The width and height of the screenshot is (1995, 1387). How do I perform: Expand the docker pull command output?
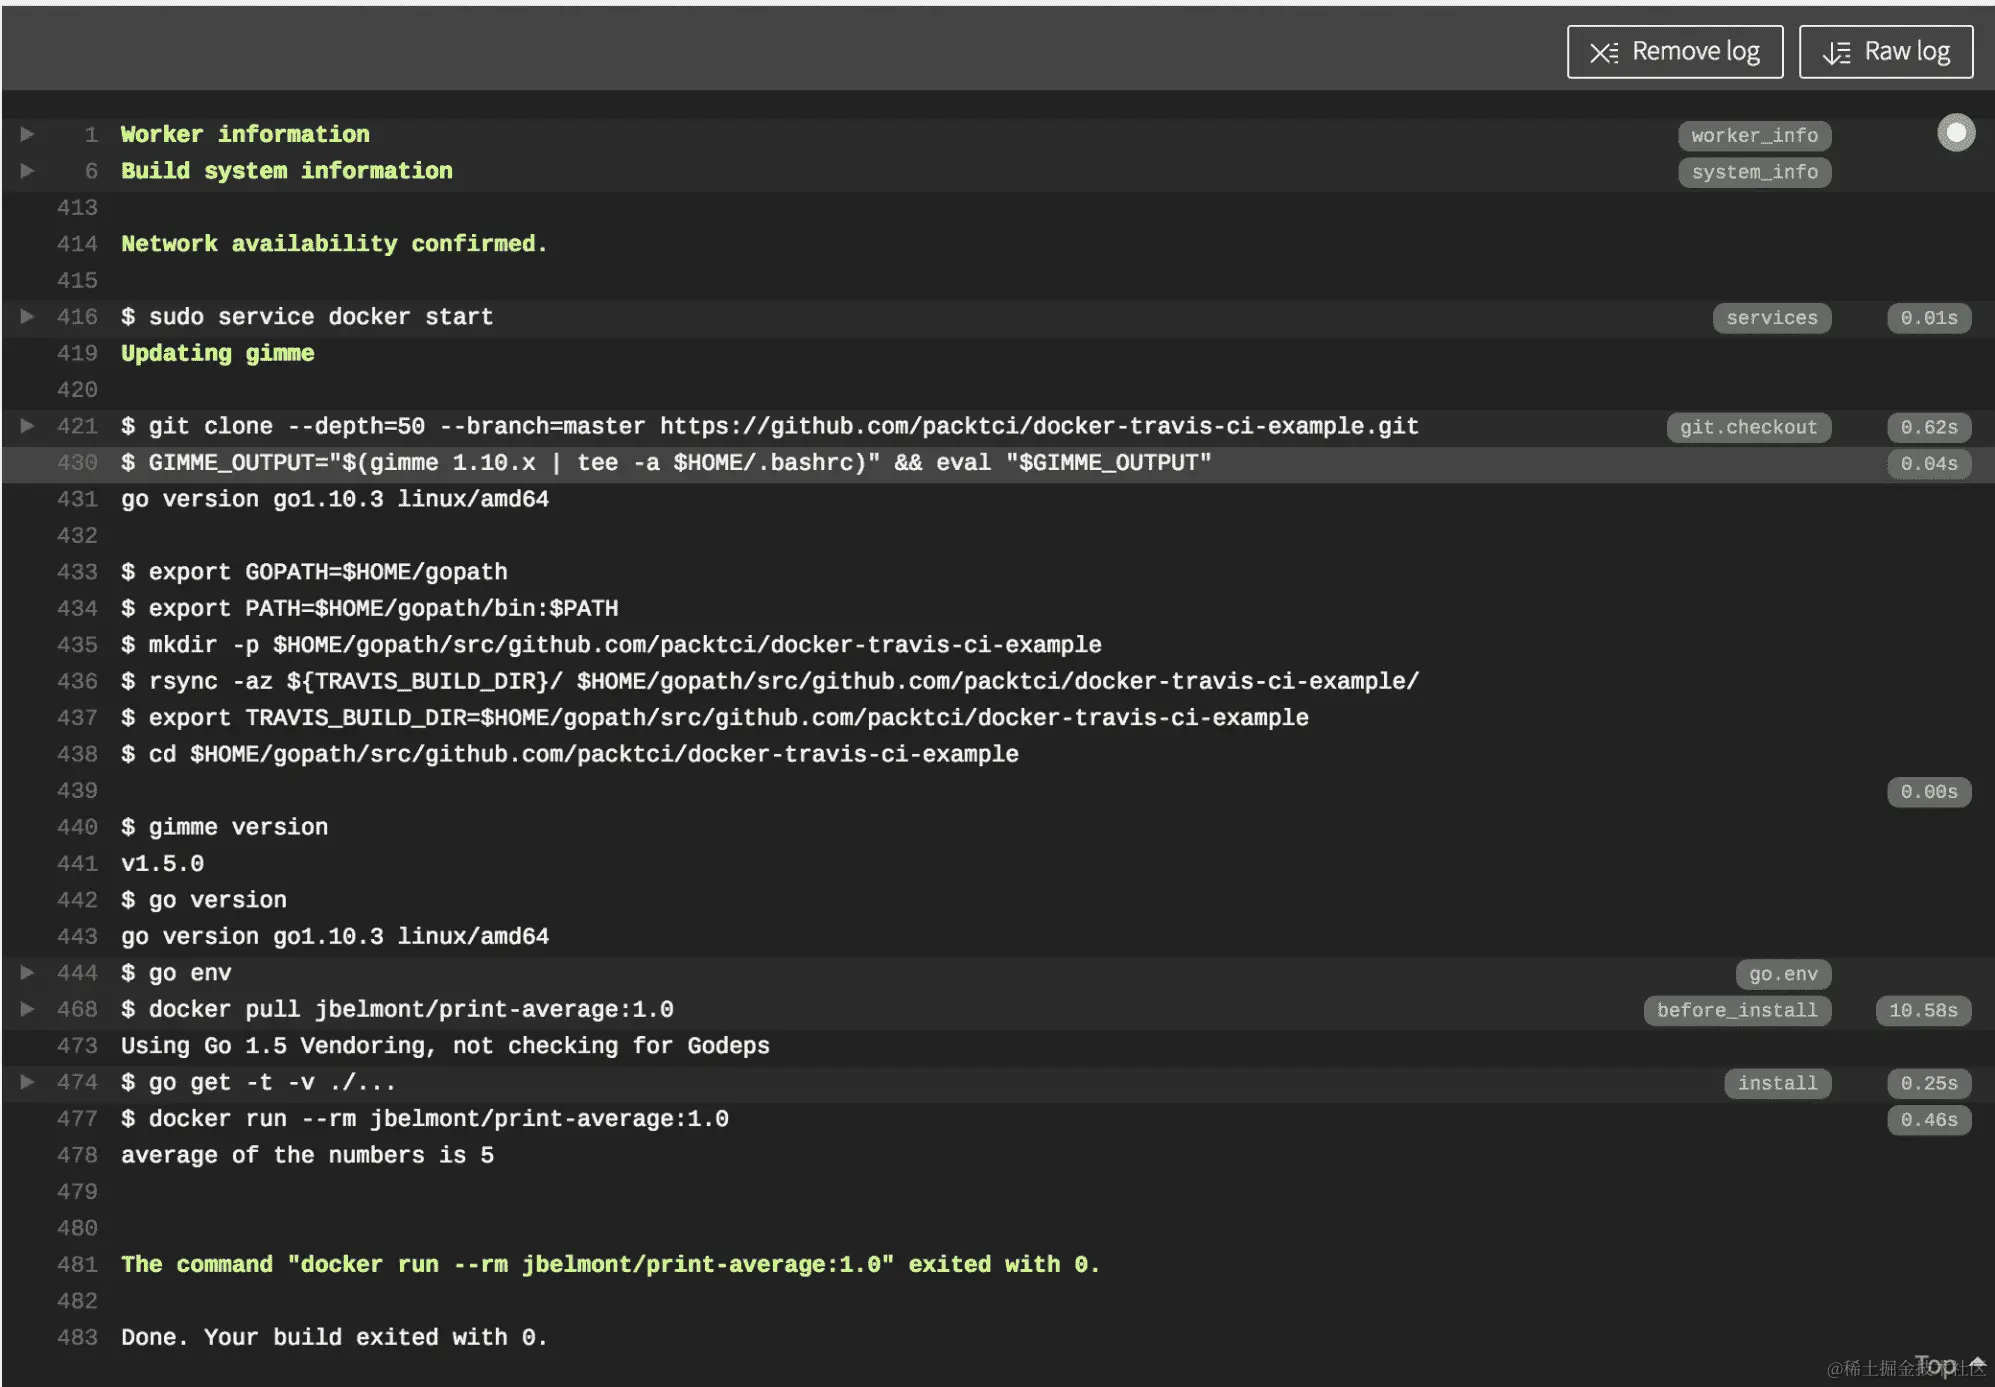[x=28, y=1009]
